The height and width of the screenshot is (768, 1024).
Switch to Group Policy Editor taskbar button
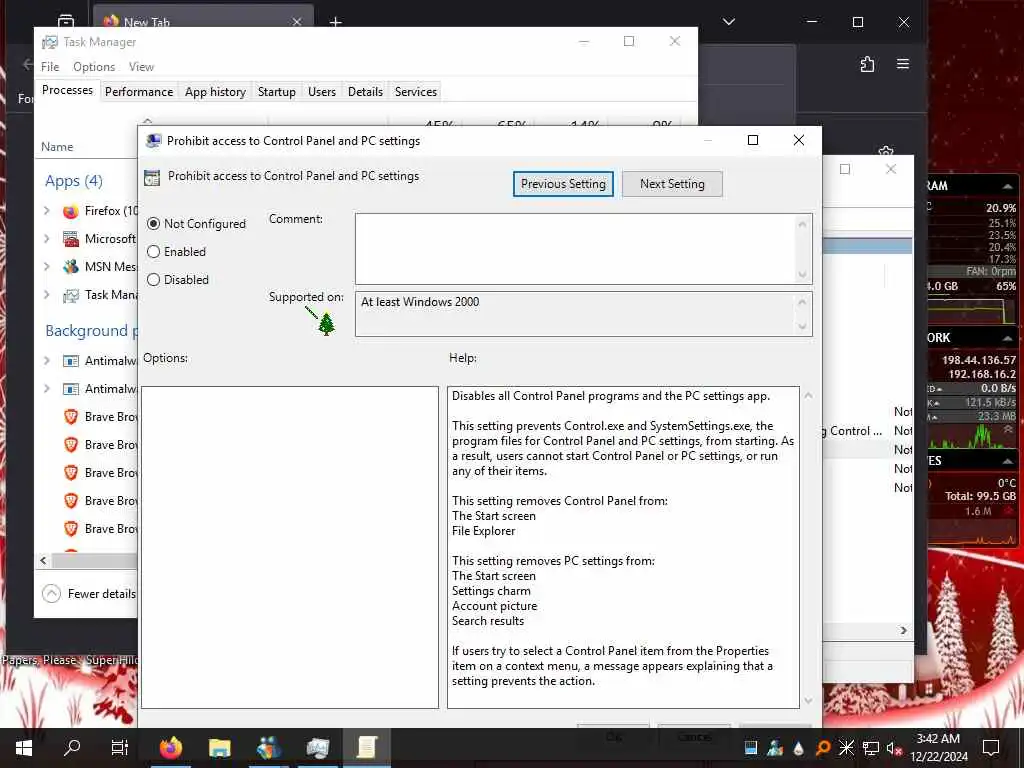(x=367, y=748)
